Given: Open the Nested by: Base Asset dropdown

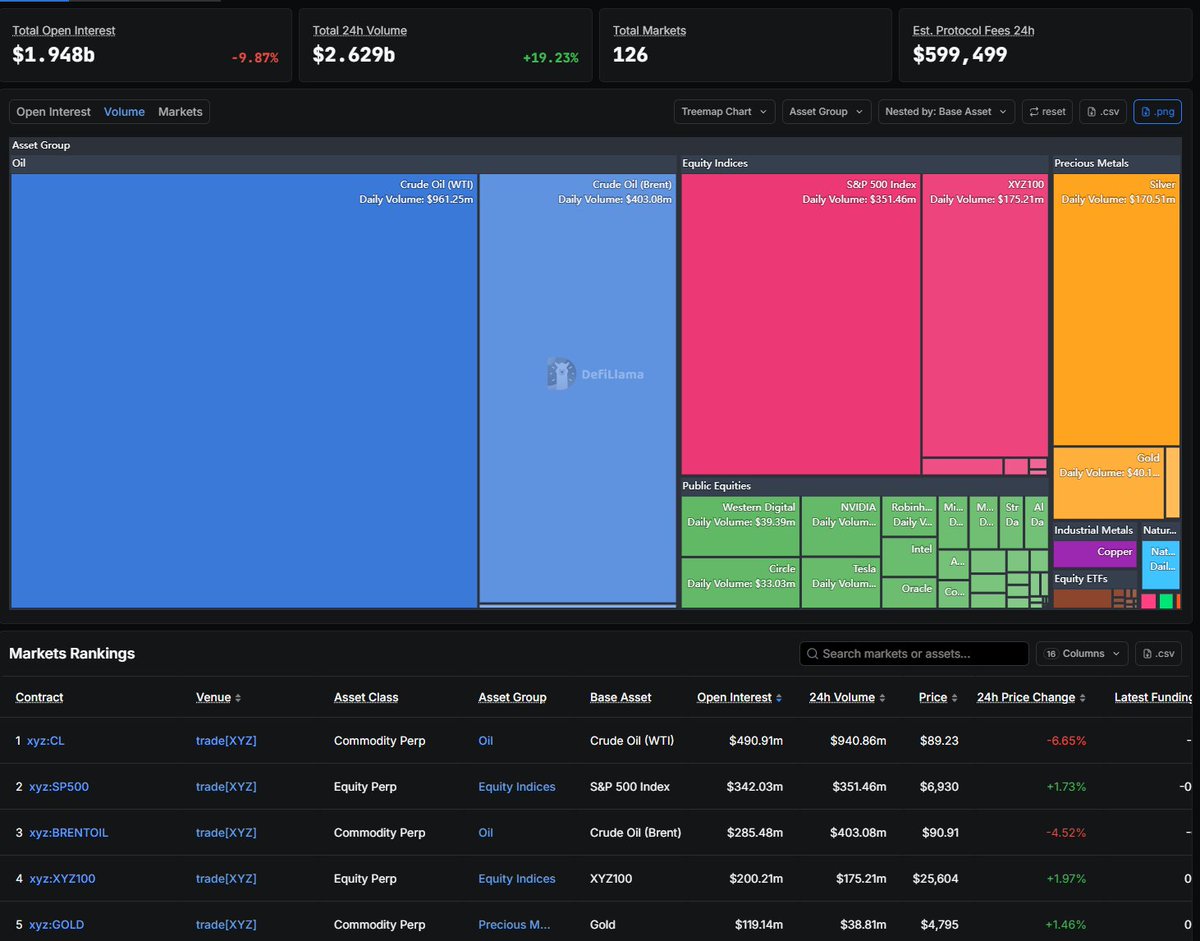Looking at the screenshot, I should point(945,111).
